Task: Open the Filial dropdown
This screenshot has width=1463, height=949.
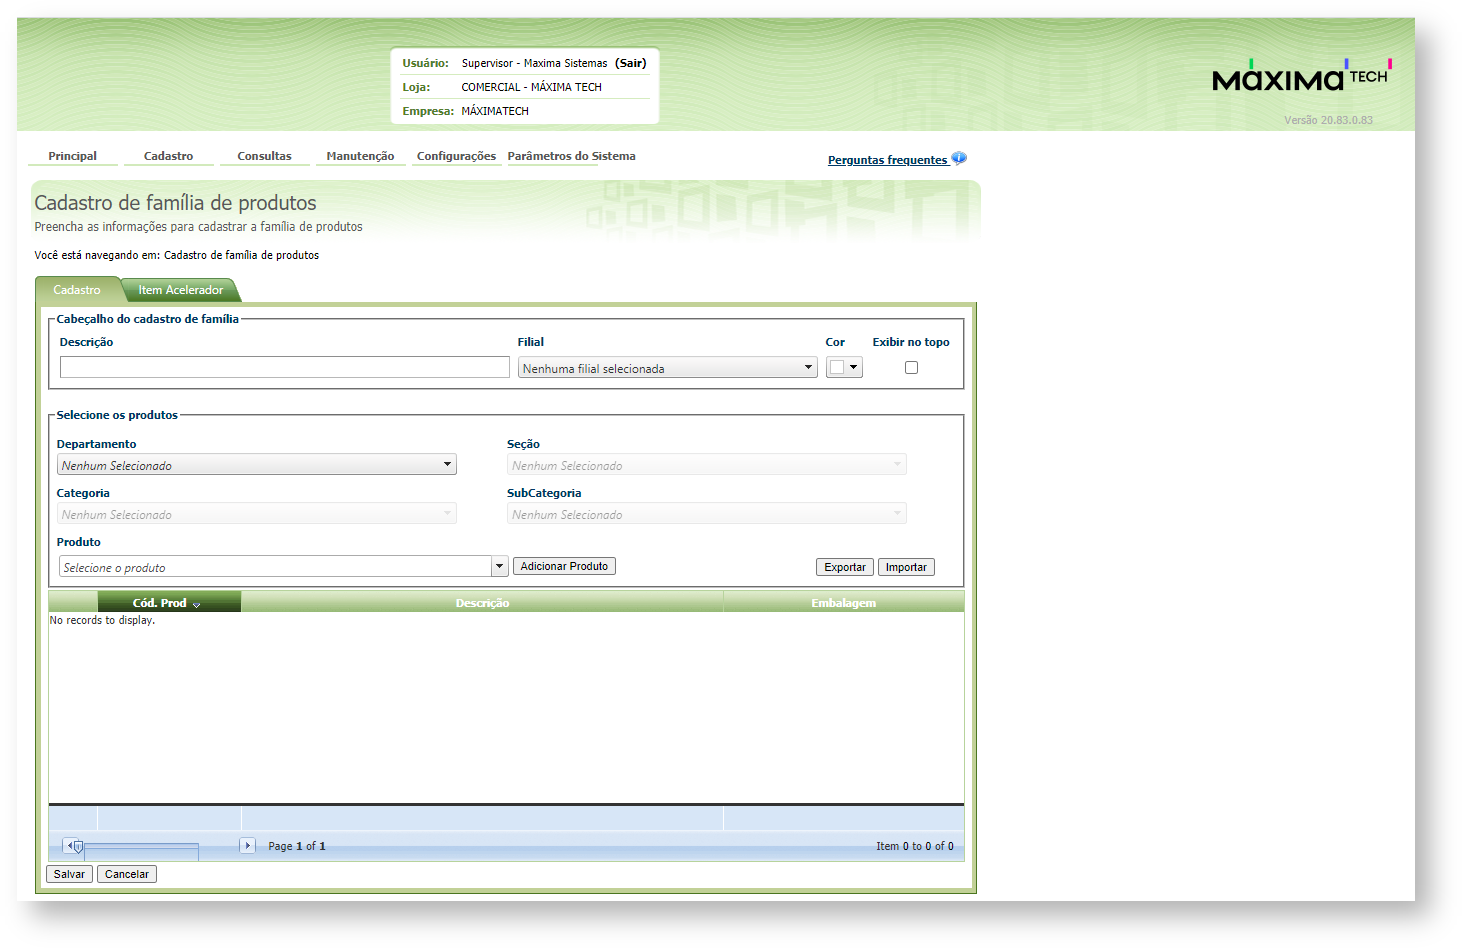Action: pos(667,368)
